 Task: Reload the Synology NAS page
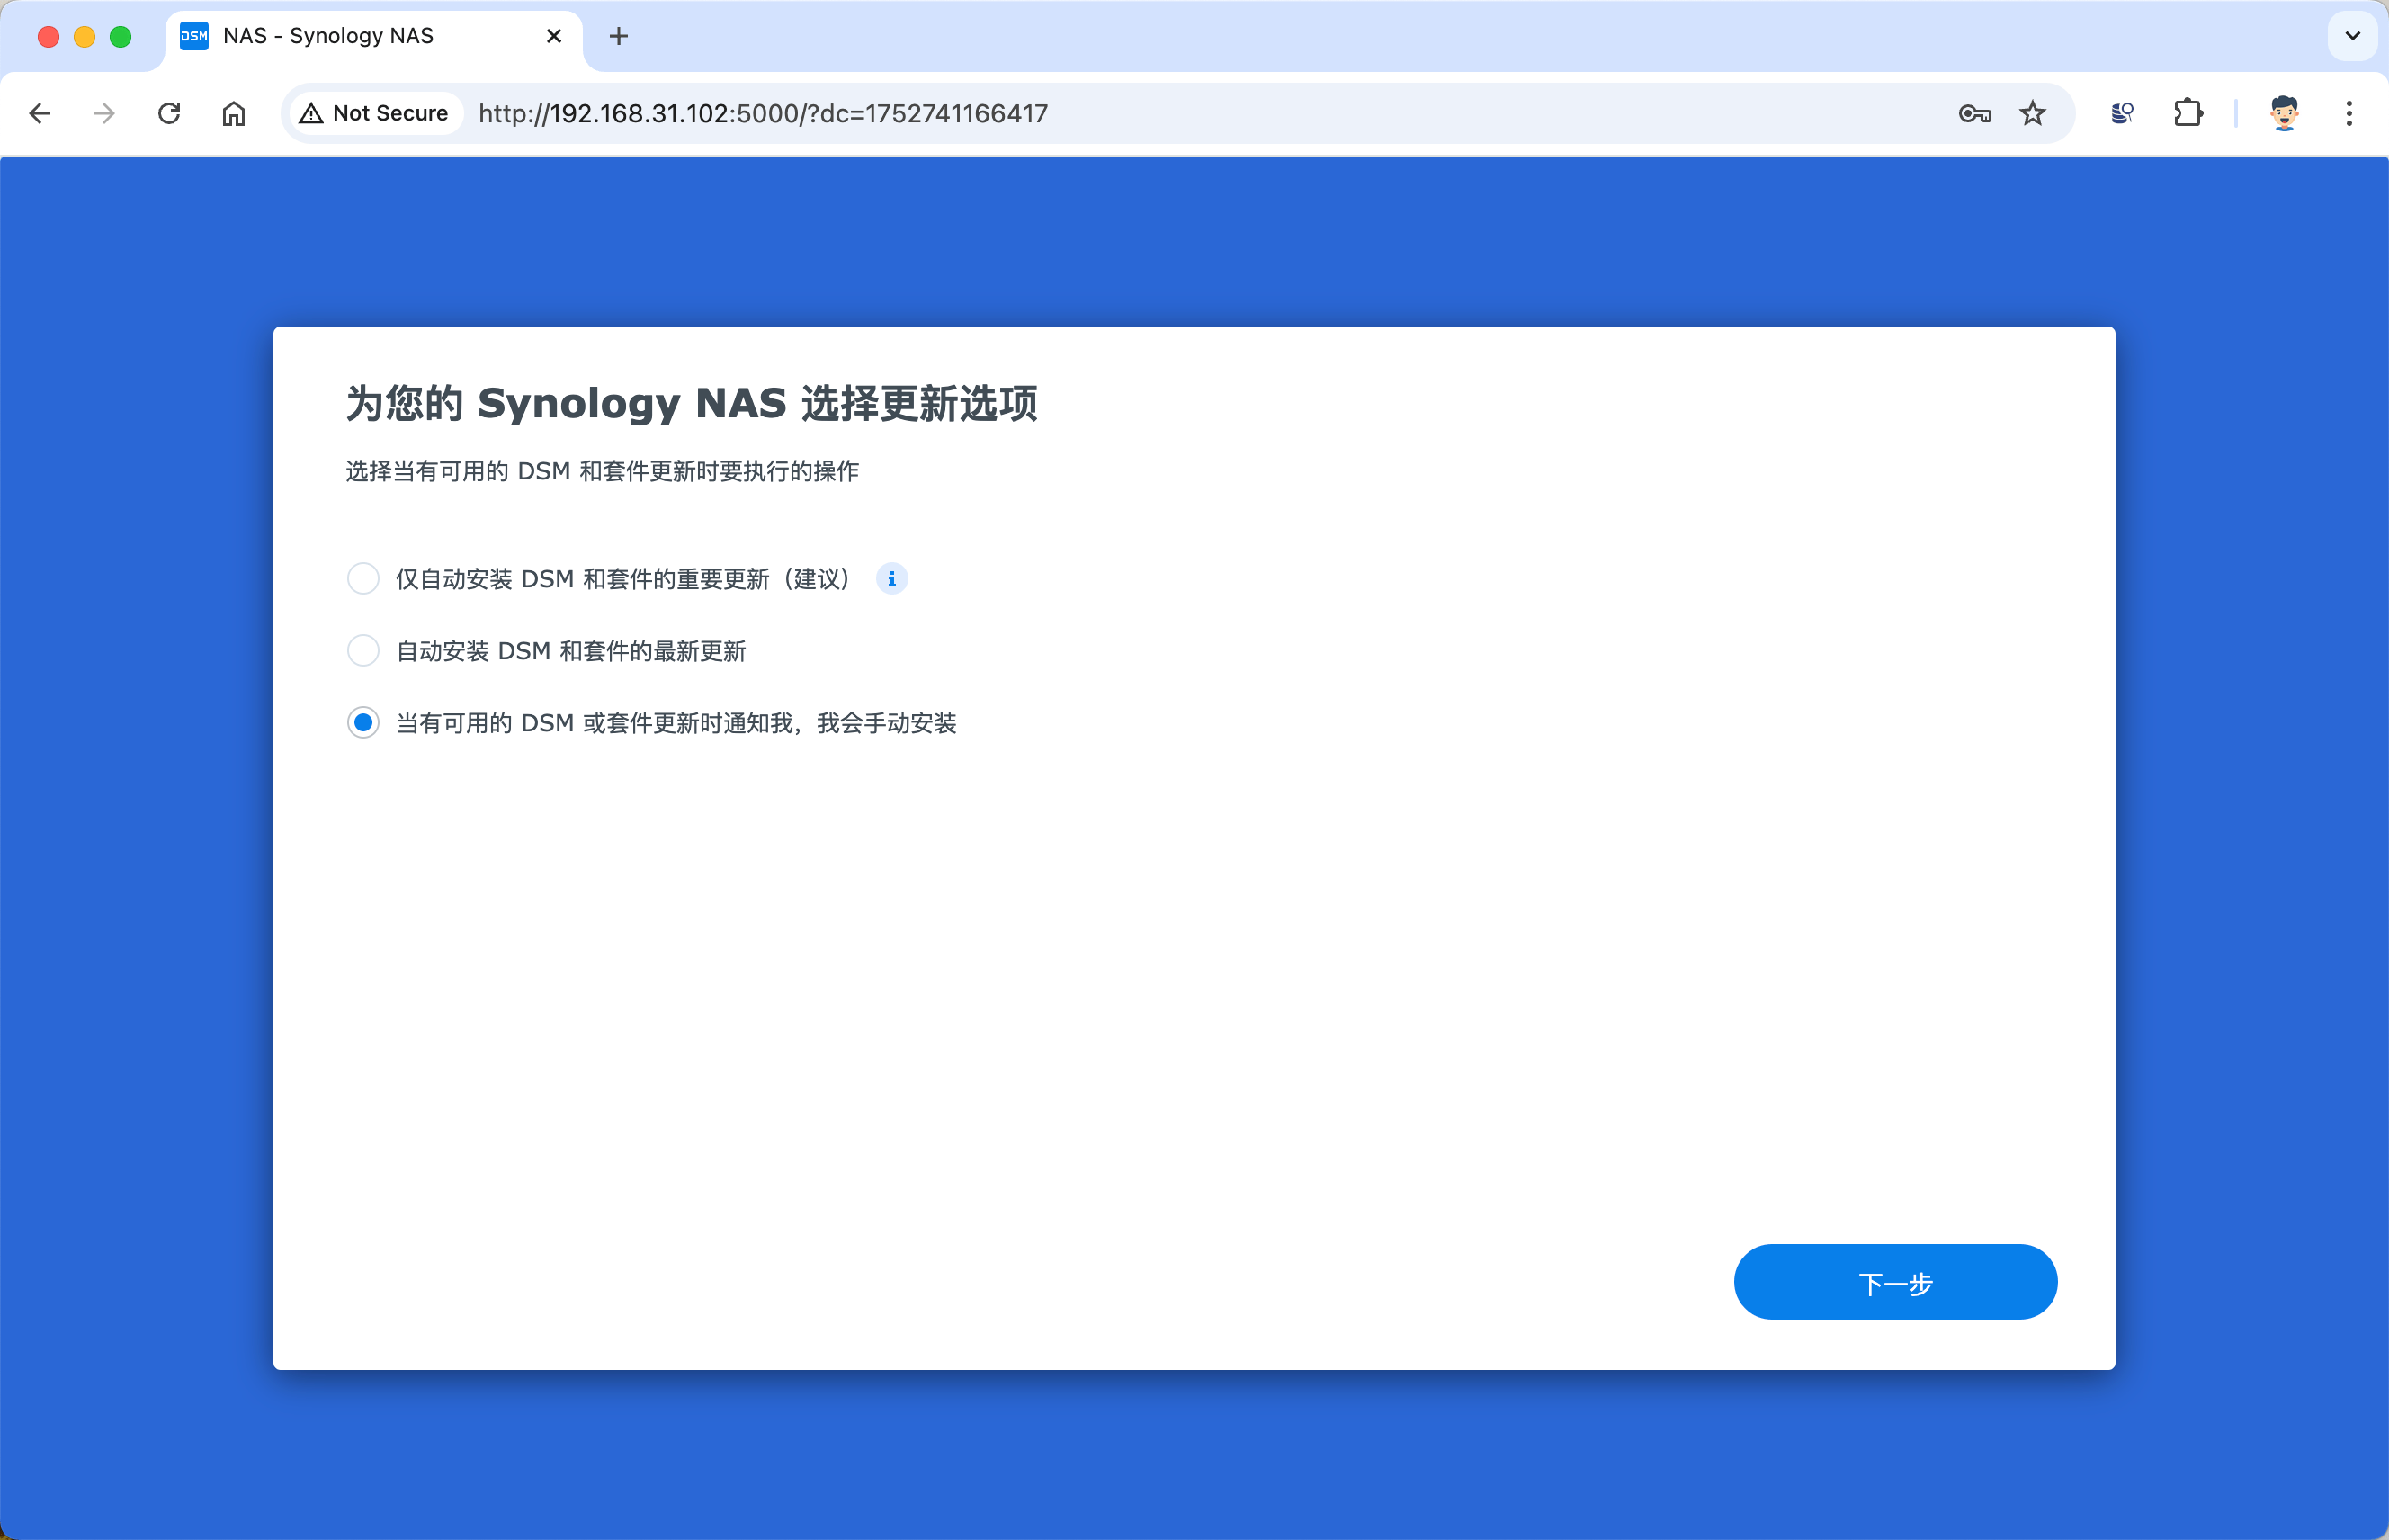[169, 114]
